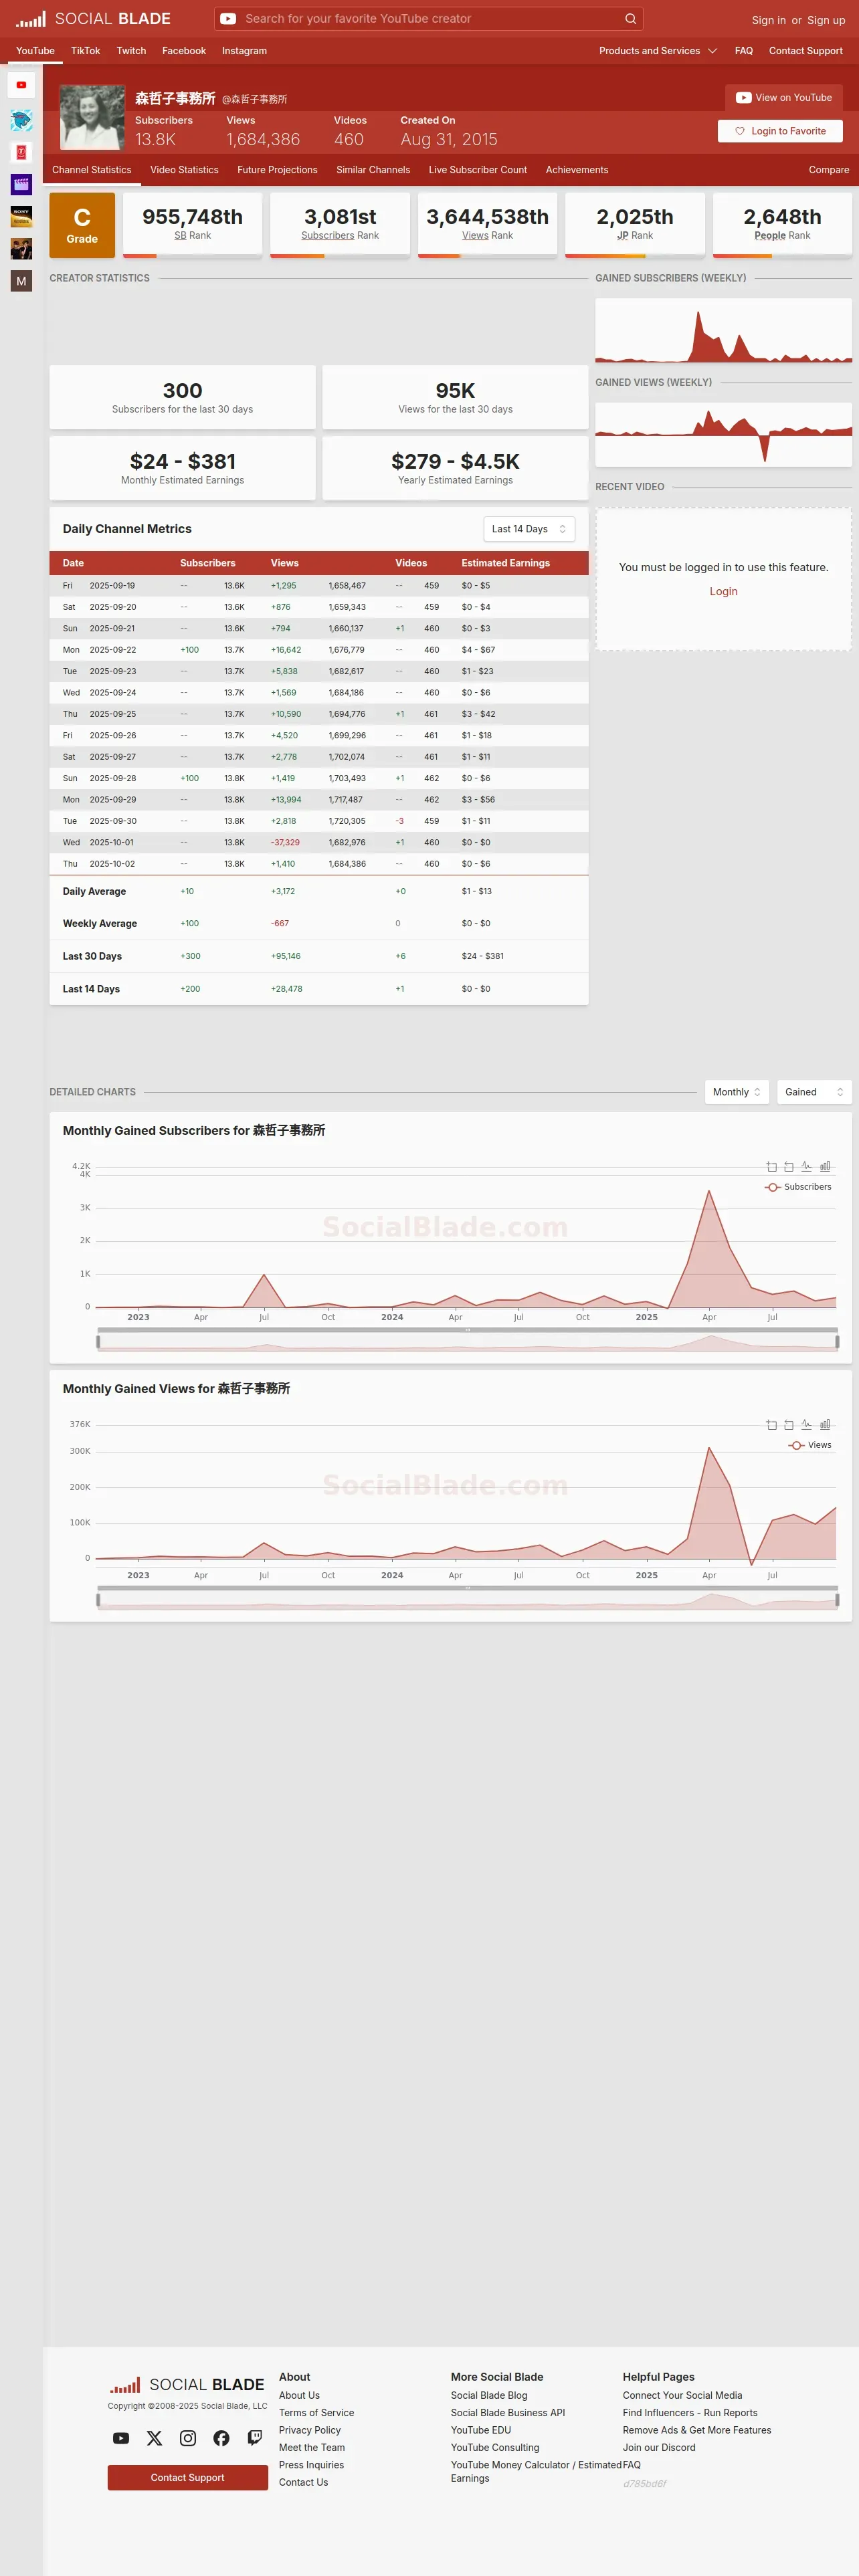Open the Last 14 Days dropdown
The image size is (859, 2576).
tap(529, 529)
